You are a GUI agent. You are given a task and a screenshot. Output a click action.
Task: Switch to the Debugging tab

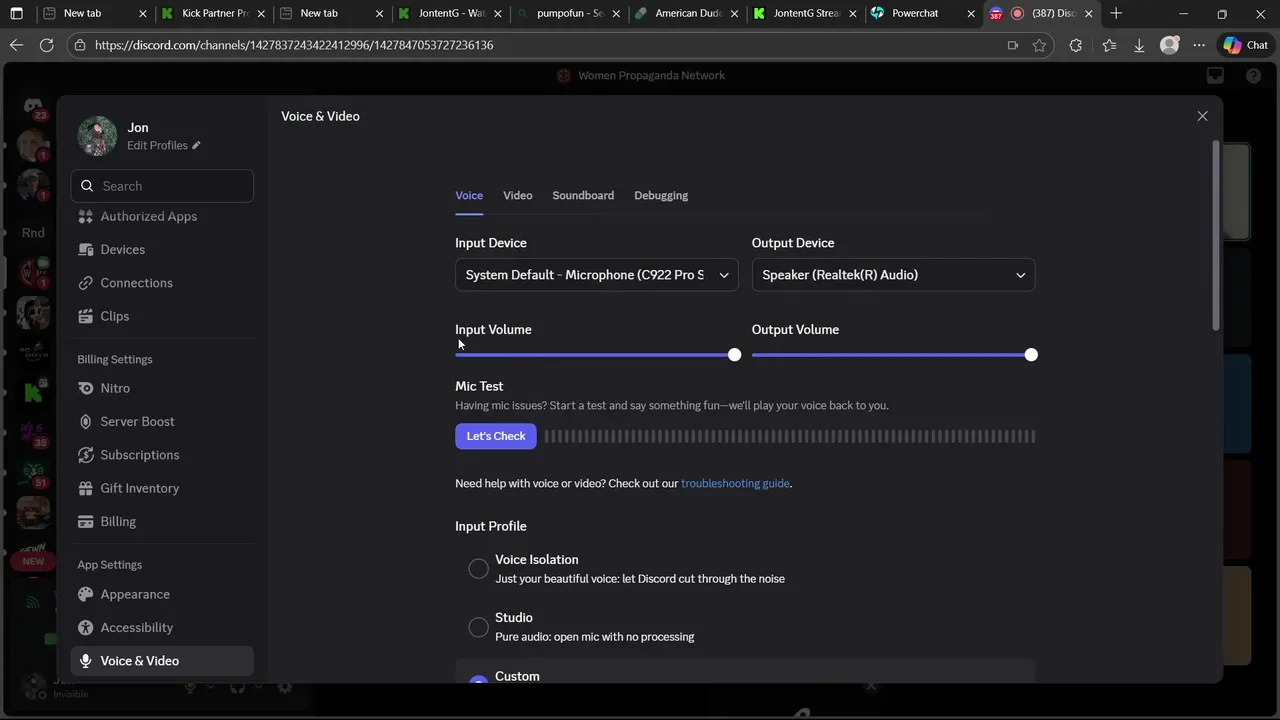pyautogui.click(x=661, y=195)
